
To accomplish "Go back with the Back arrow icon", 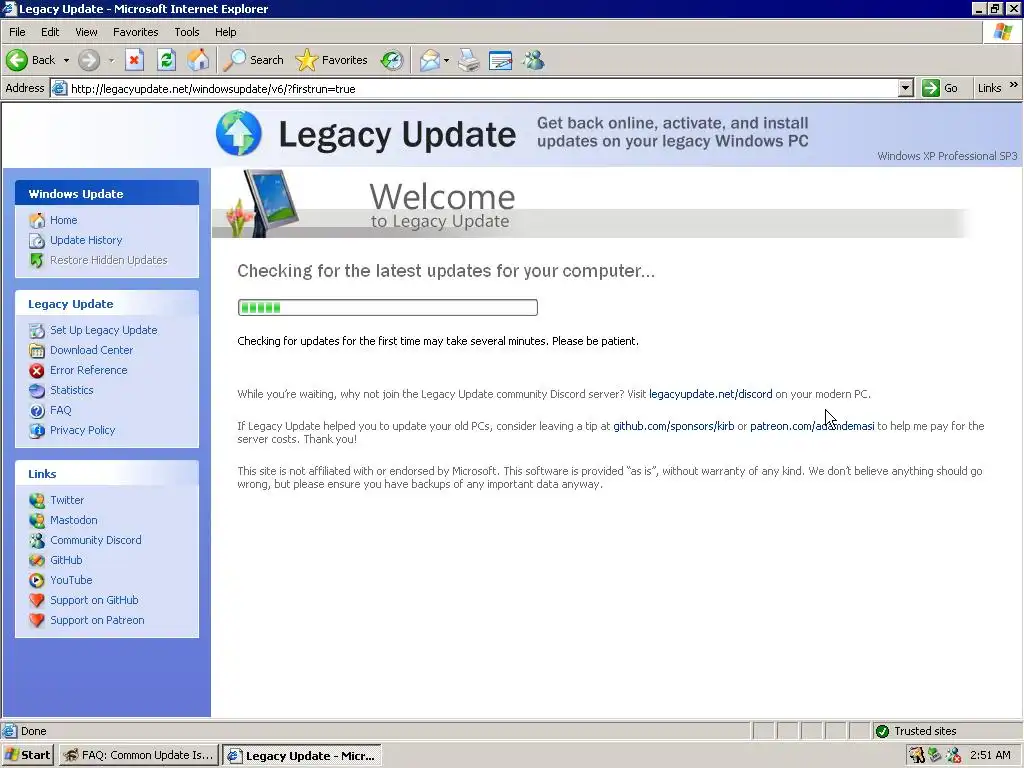I will coord(17,60).
